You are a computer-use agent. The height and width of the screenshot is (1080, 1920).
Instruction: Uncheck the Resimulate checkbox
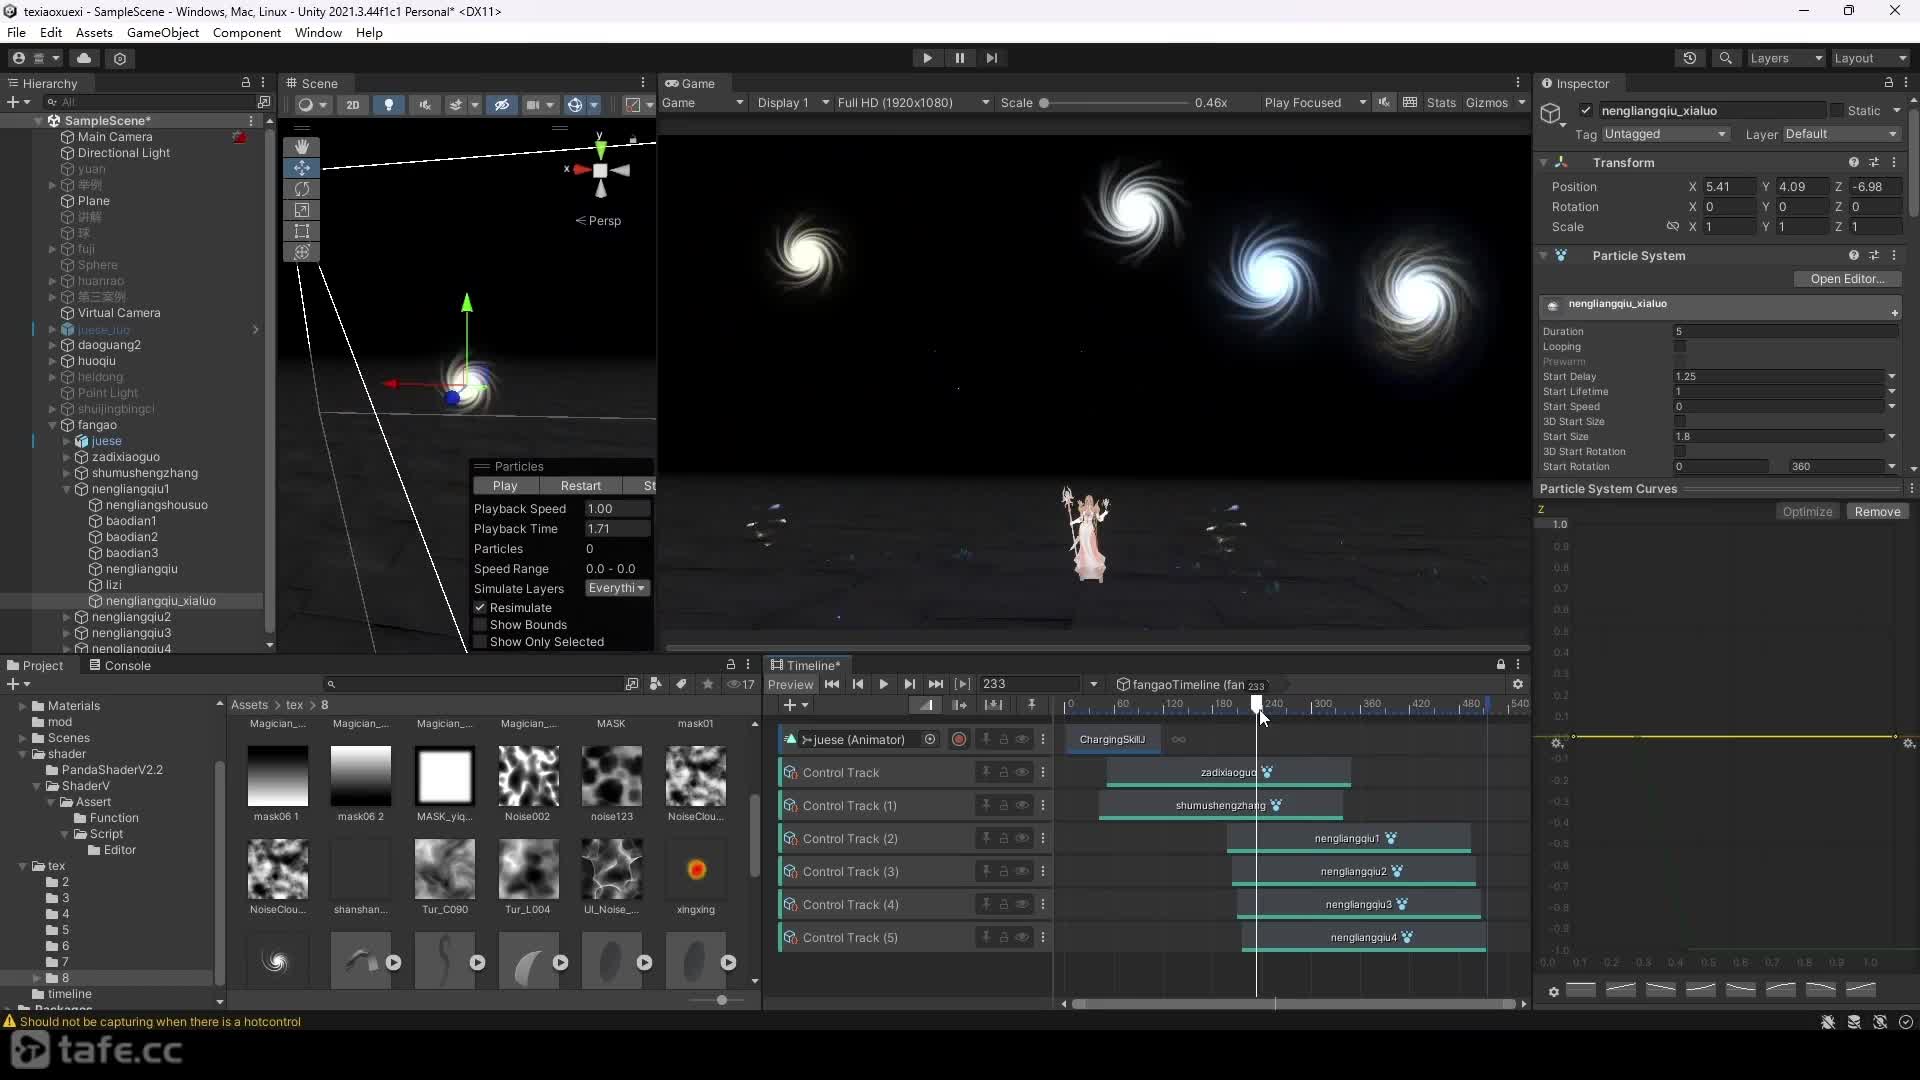coord(480,608)
